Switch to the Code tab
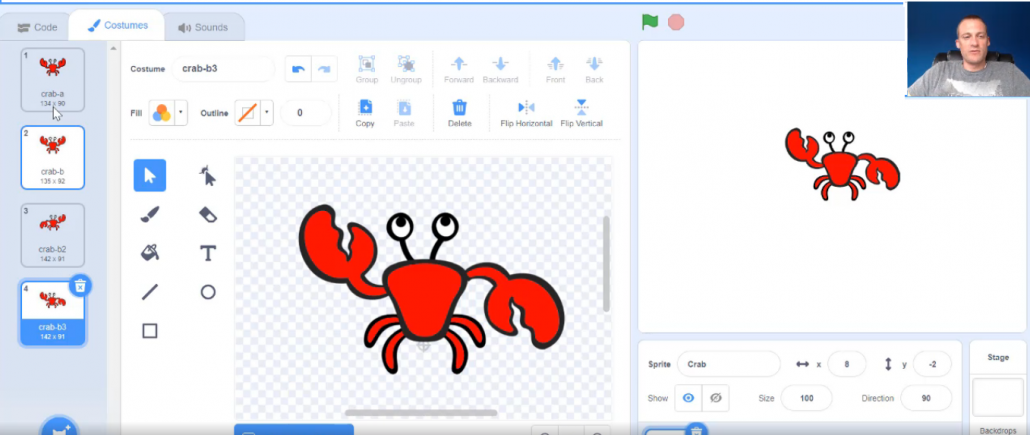The image size is (1030, 435). (37, 28)
